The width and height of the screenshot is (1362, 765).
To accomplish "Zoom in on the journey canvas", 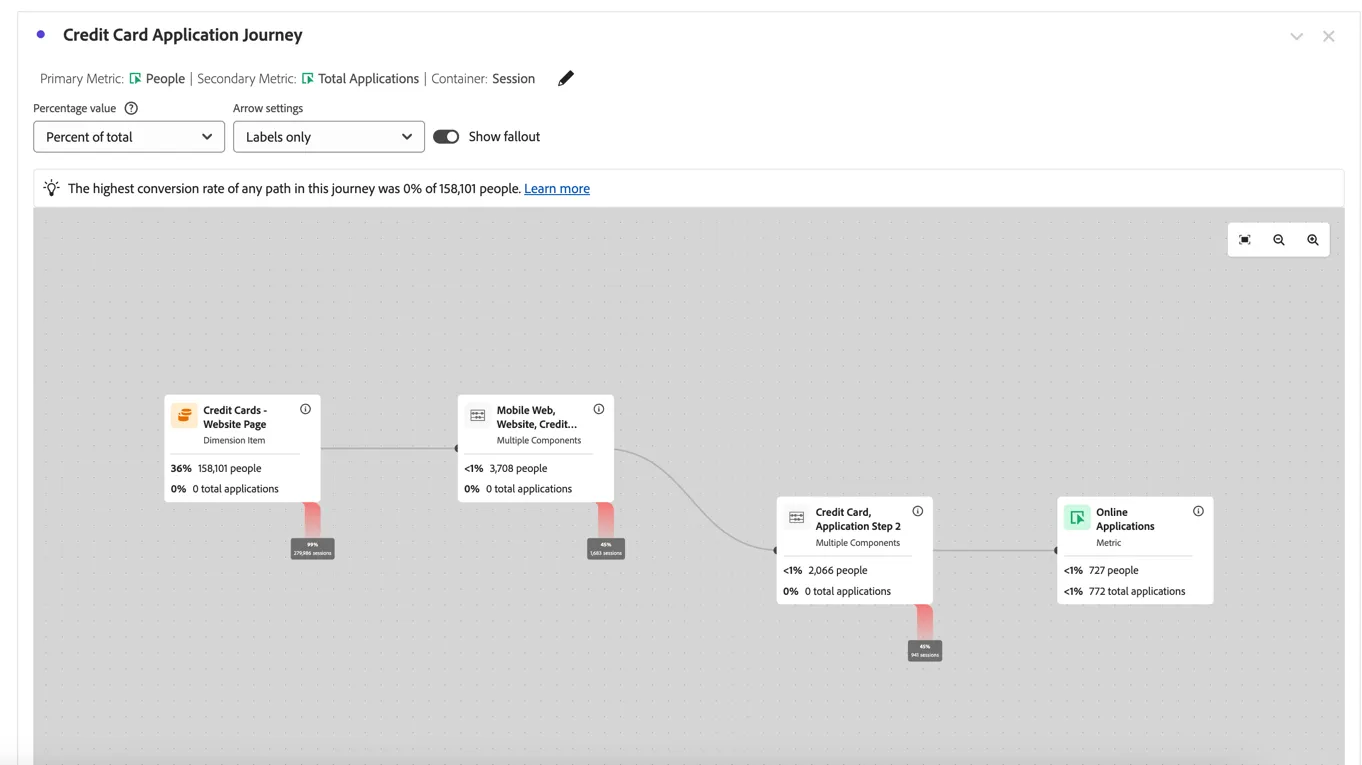I will [1313, 240].
